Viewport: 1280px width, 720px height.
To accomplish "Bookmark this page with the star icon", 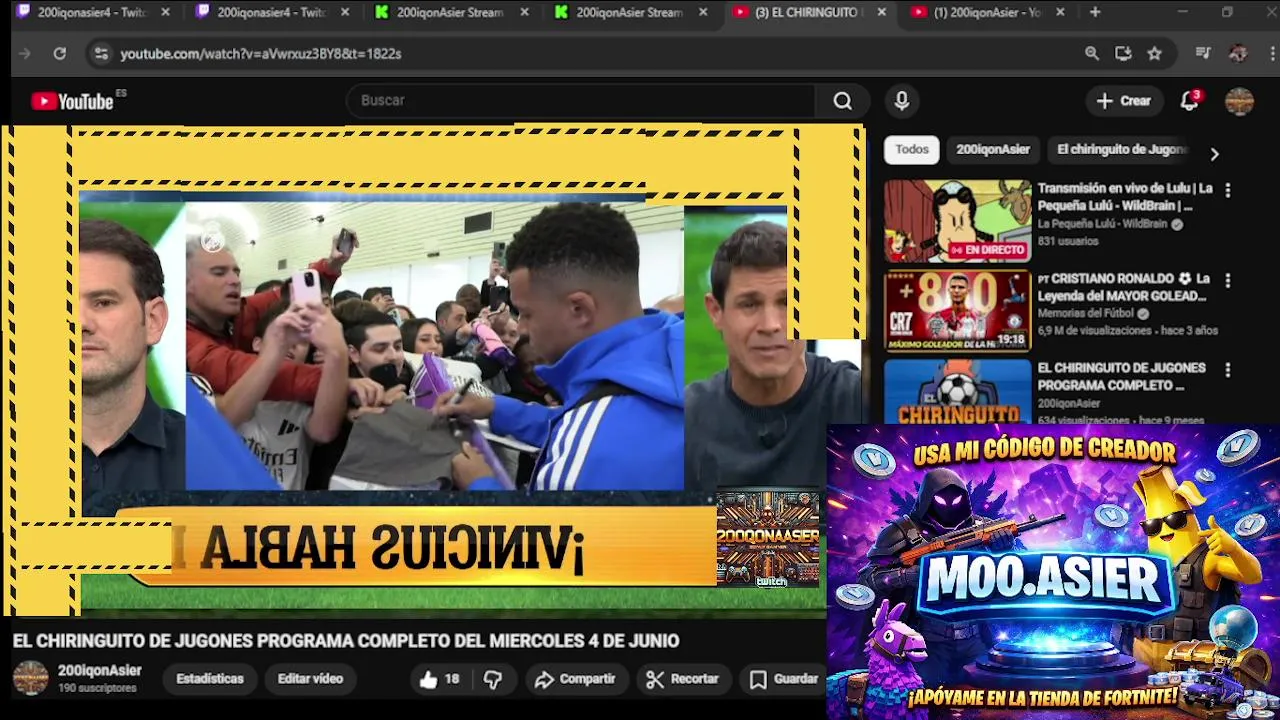I will click(1155, 54).
